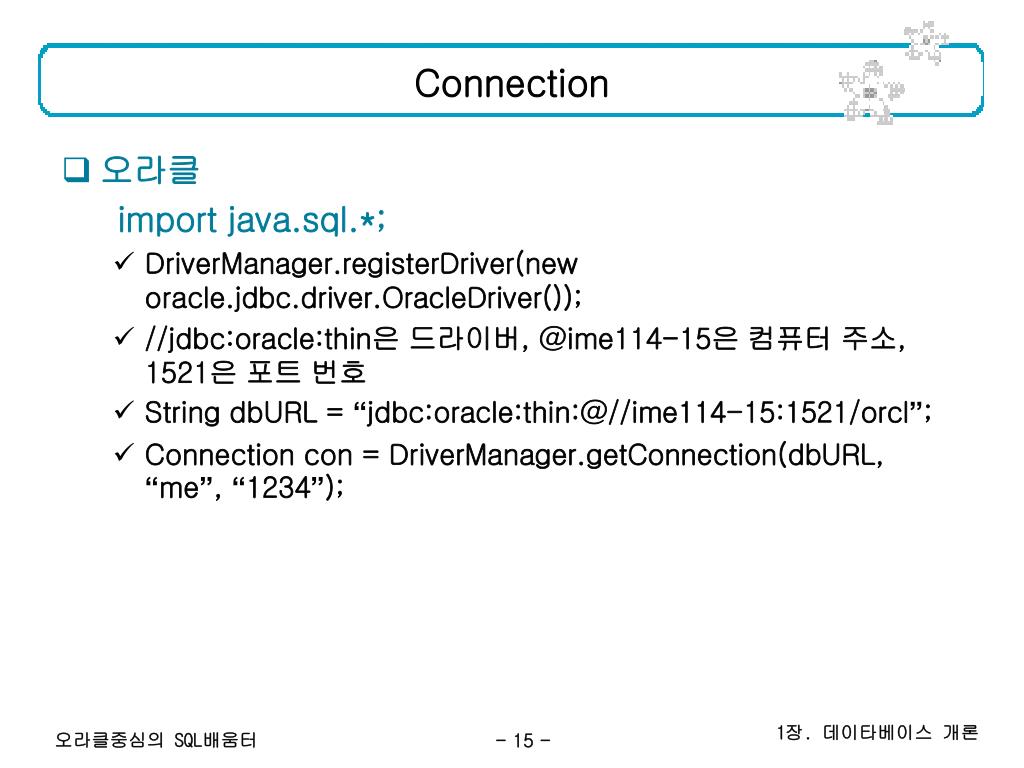The height and width of the screenshot is (768, 1024).
Task: Click the text "DriverManager.registerDriver(new"
Action: pyautogui.click(x=361, y=264)
